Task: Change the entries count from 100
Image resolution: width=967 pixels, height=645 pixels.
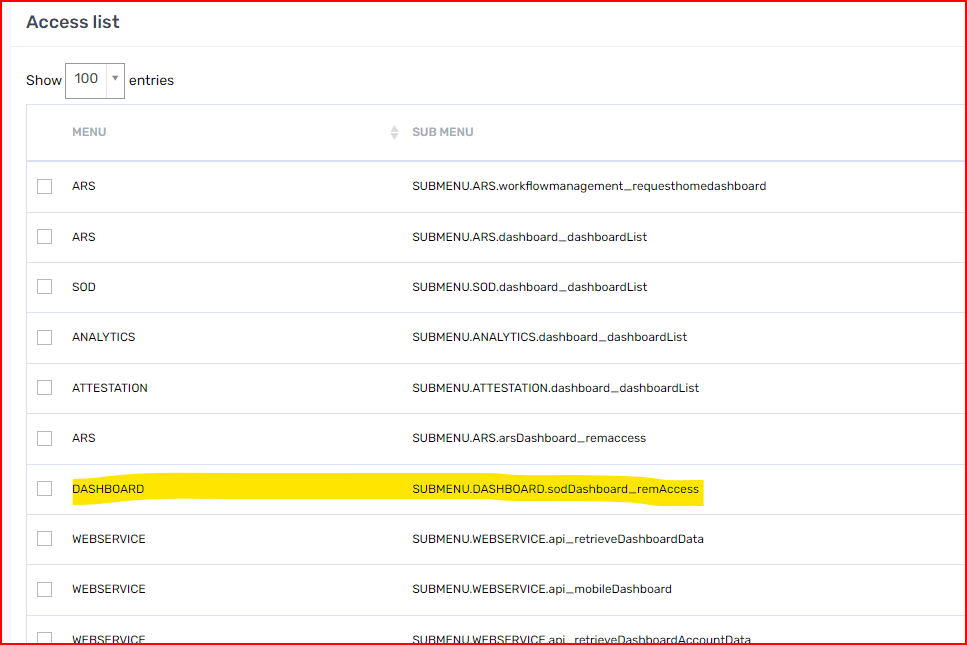Action: pos(94,78)
